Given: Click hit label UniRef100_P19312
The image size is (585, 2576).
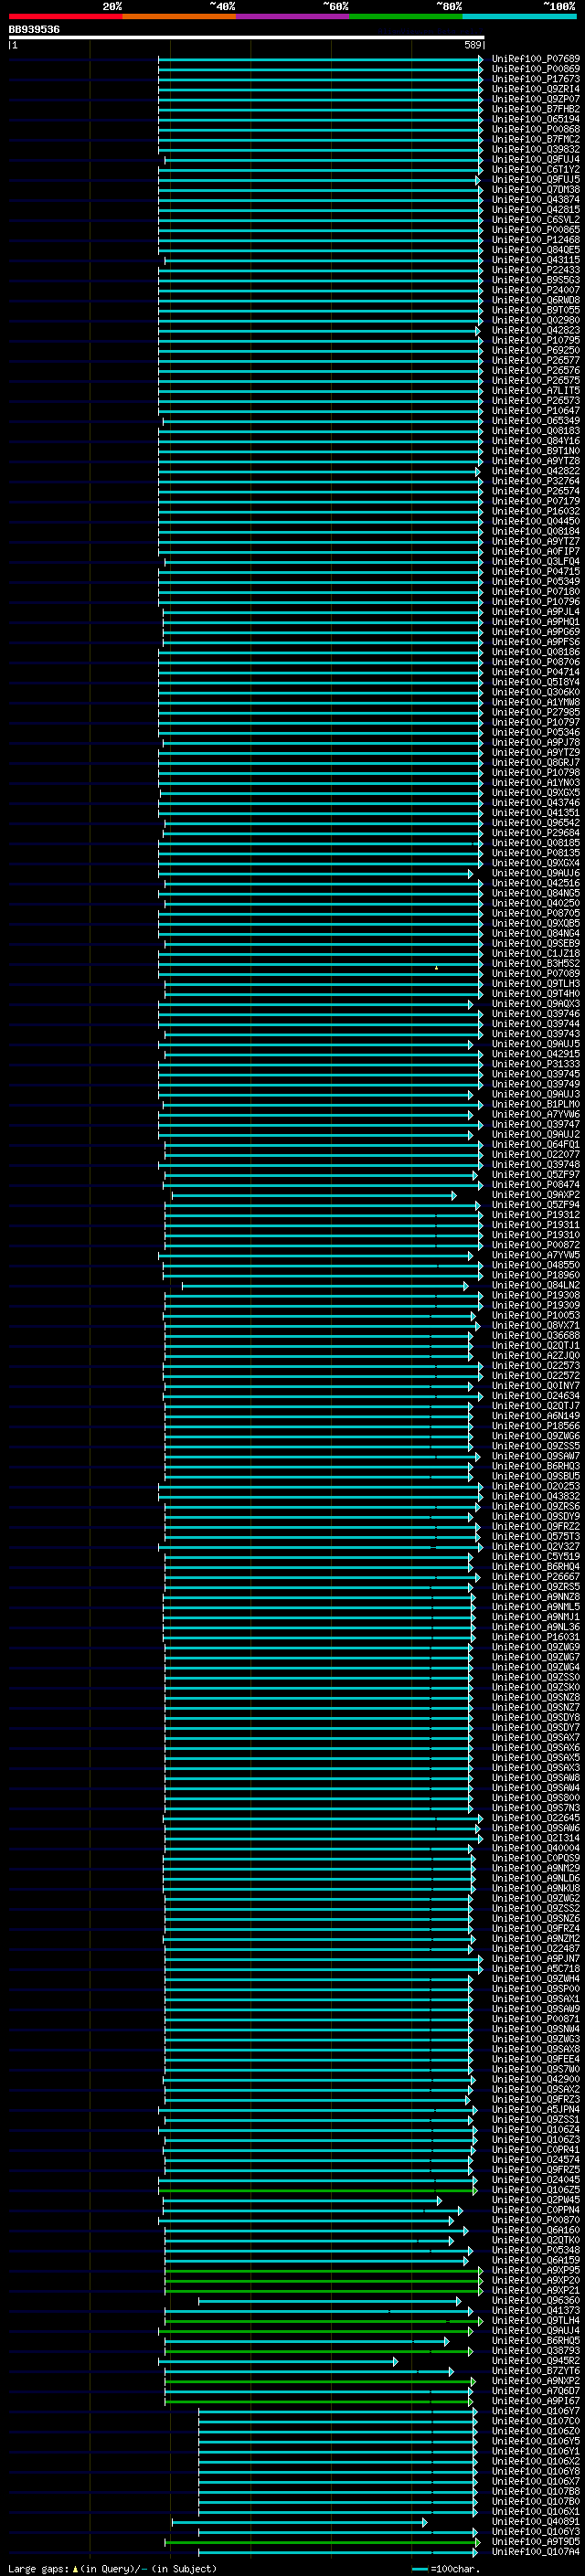Looking at the screenshot, I should (x=535, y=1215).
